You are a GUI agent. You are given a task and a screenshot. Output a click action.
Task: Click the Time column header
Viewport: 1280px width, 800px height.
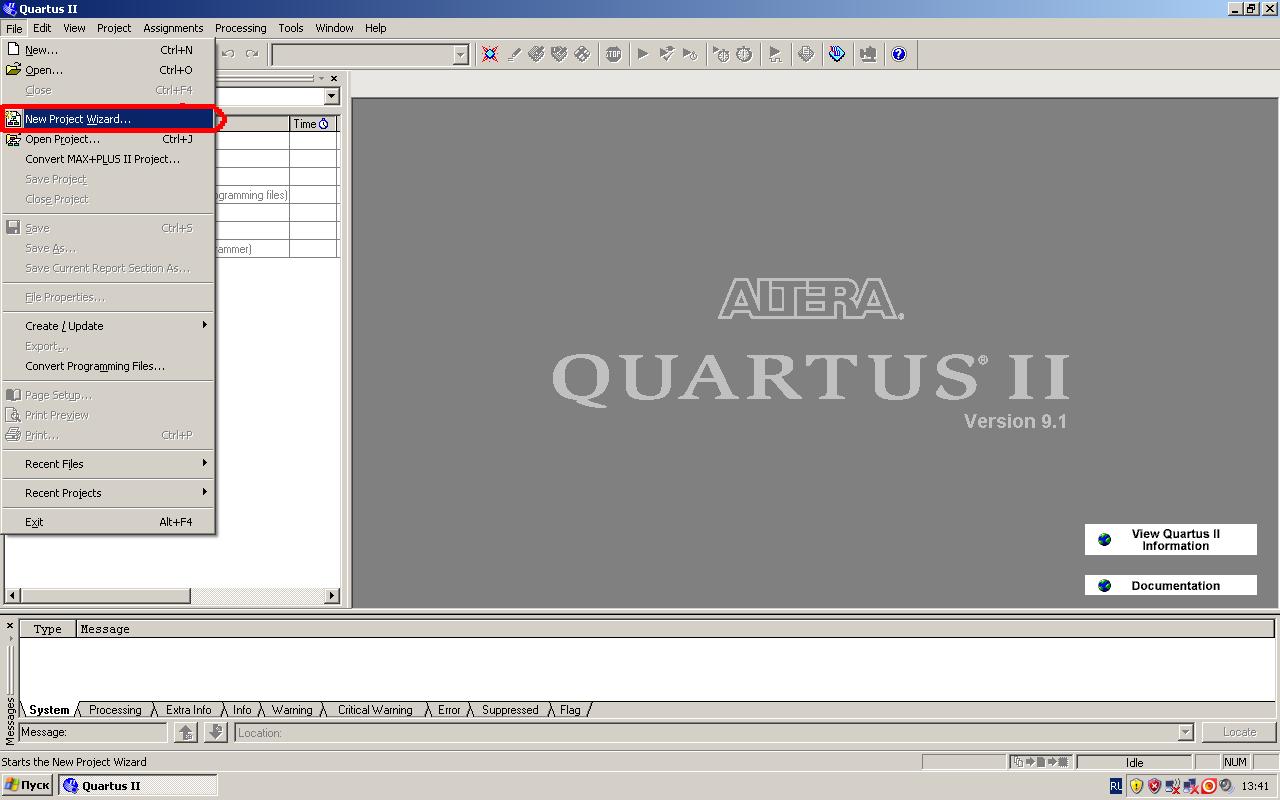pyautogui.click(x=313, y=124)
